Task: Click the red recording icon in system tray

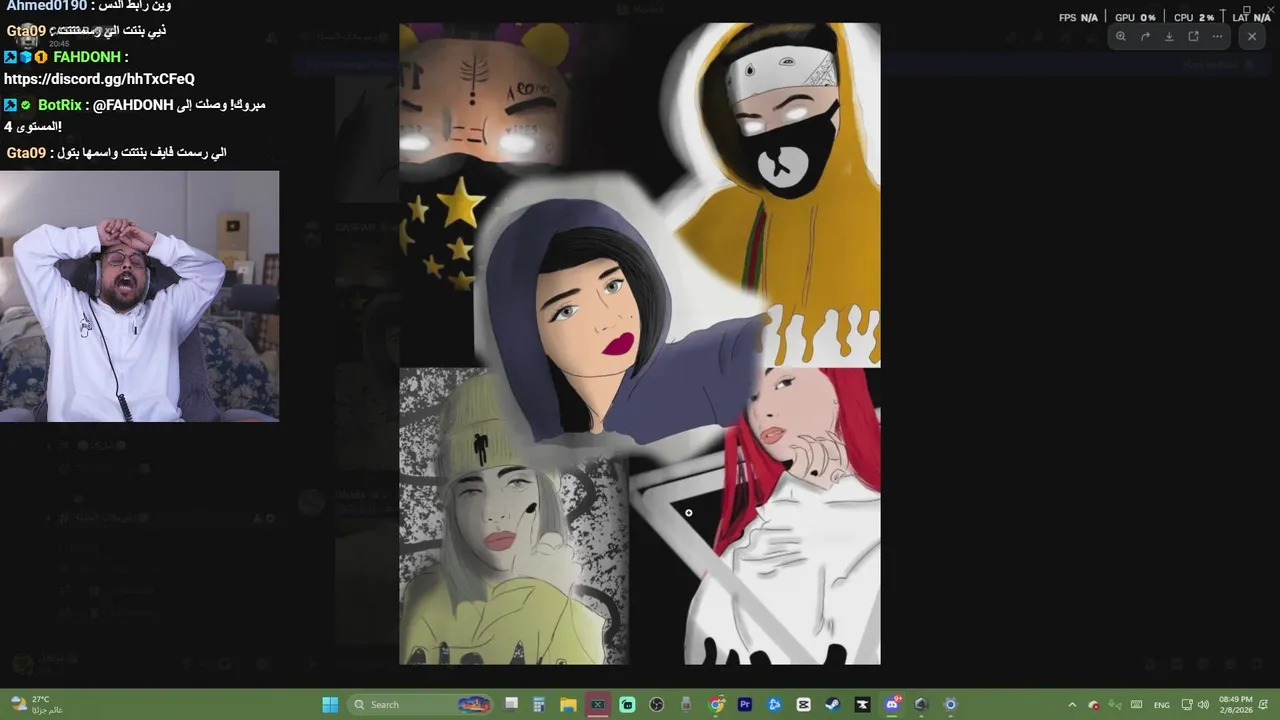Action: click(1094, 705)
